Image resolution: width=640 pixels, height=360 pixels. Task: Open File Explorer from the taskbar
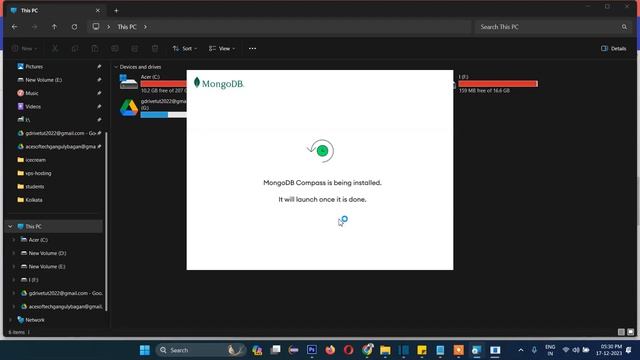[x=385, y=350]
